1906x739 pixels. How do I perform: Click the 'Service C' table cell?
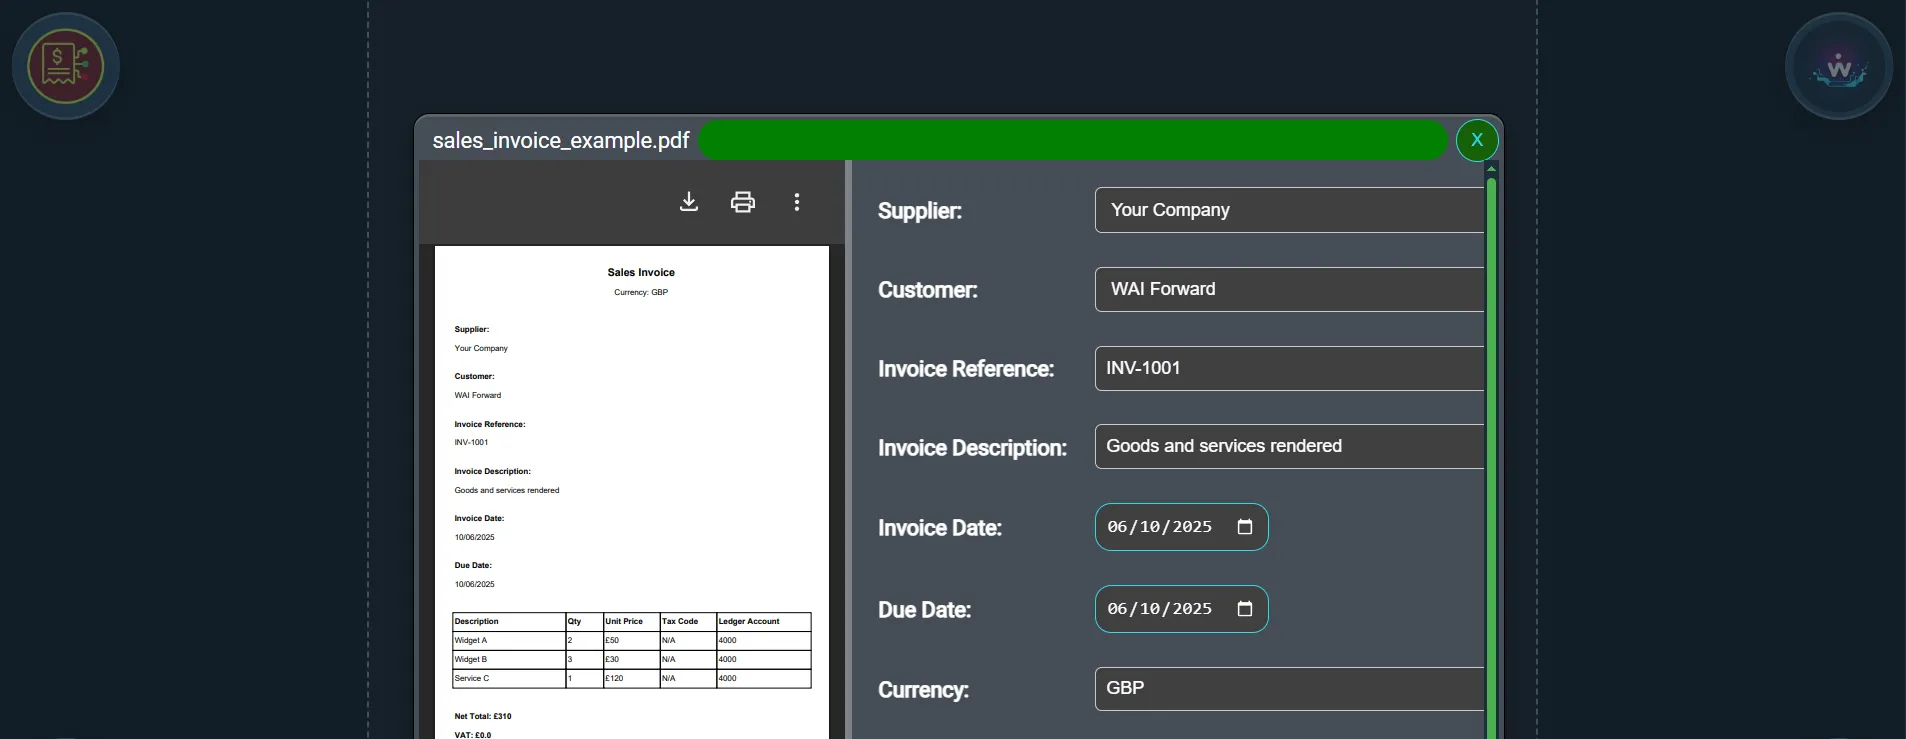coord(509,679)
